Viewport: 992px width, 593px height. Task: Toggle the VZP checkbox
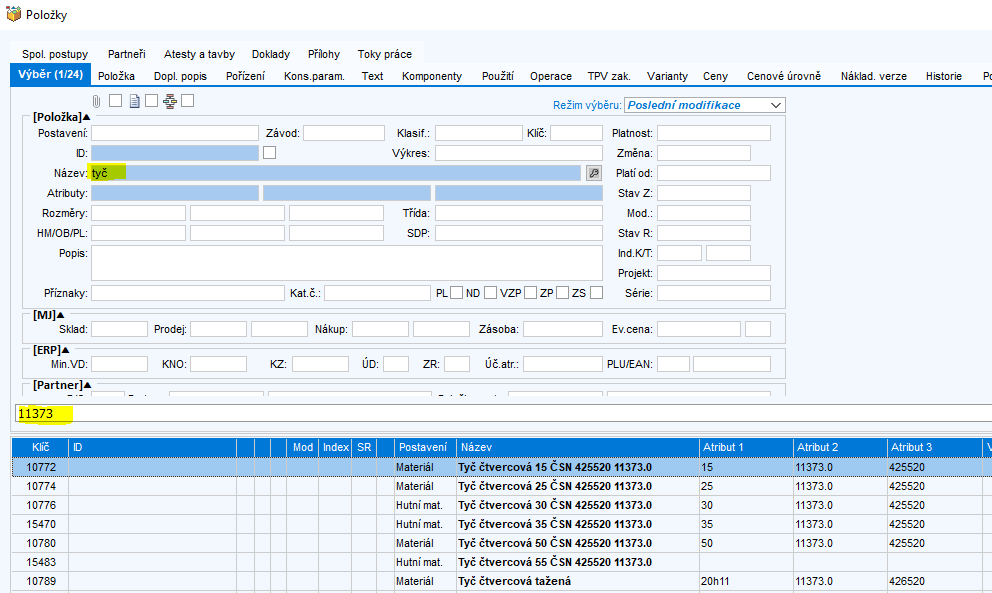tap(530, 293)
